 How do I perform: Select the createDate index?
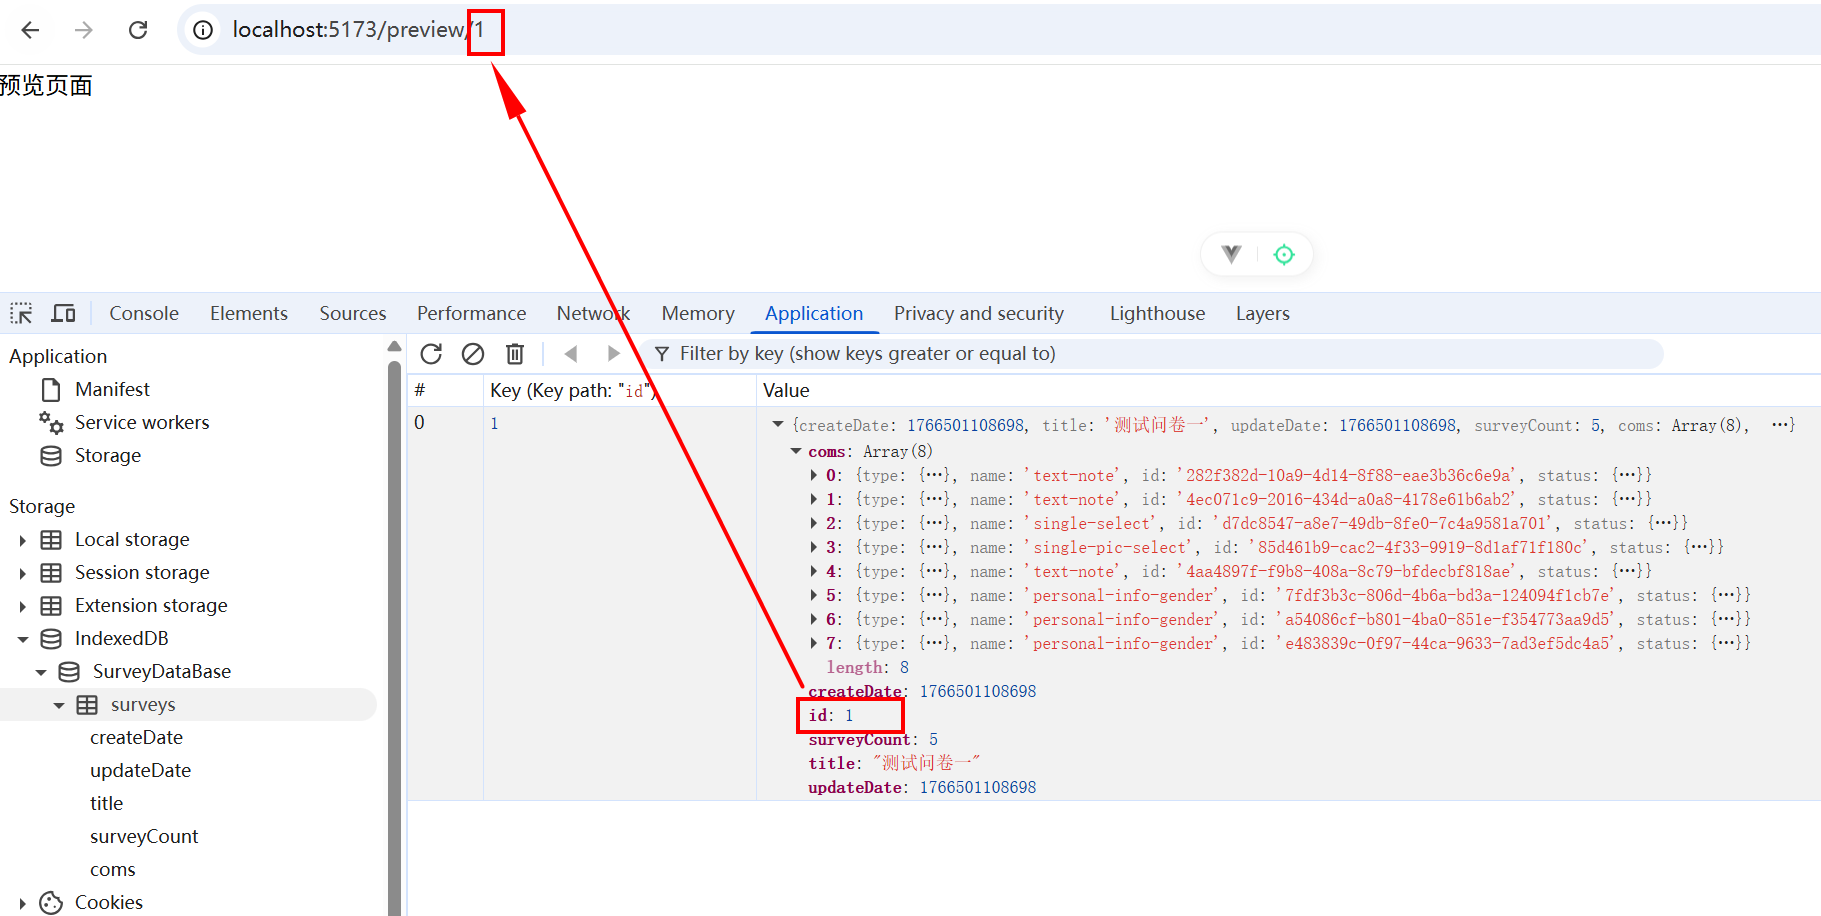point(136,737)
